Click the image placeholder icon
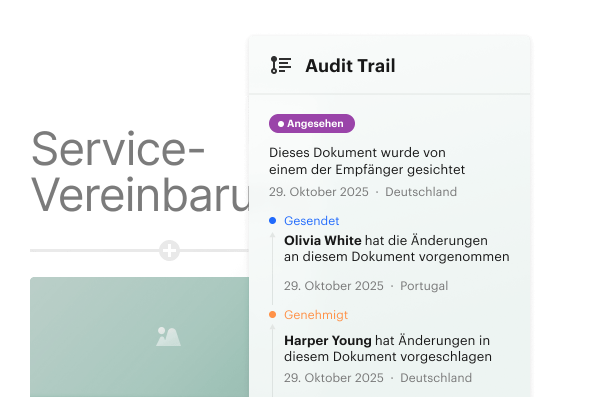590x397 pixels. pyautogui.click(x=168, y=336)
